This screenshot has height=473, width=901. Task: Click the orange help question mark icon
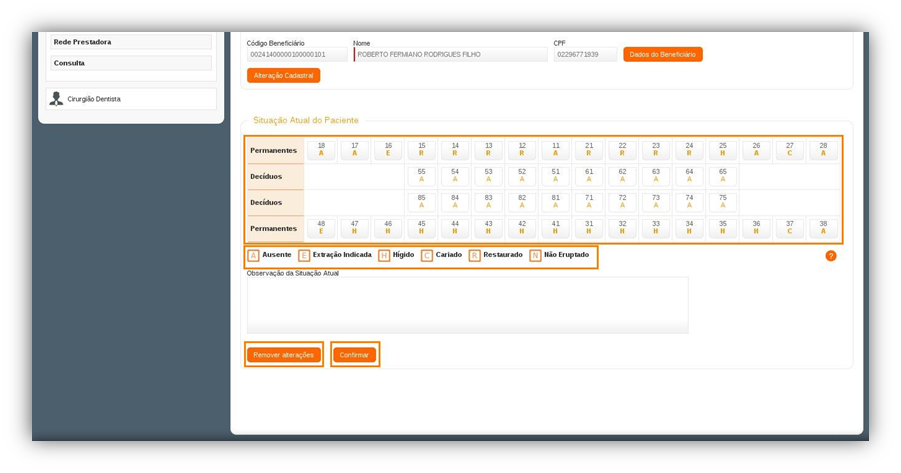[x=830, y=256]
